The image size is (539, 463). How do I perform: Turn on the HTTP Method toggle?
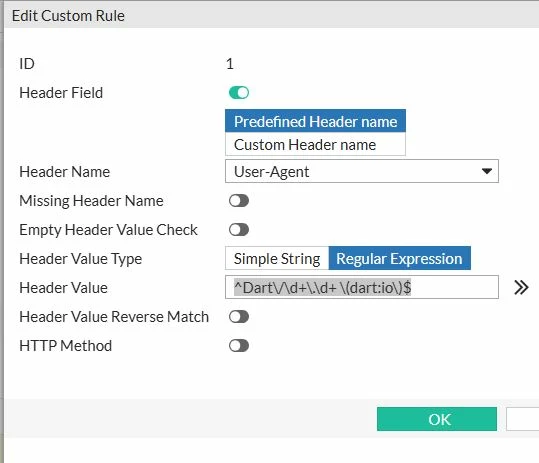click(x=239, y=346)
